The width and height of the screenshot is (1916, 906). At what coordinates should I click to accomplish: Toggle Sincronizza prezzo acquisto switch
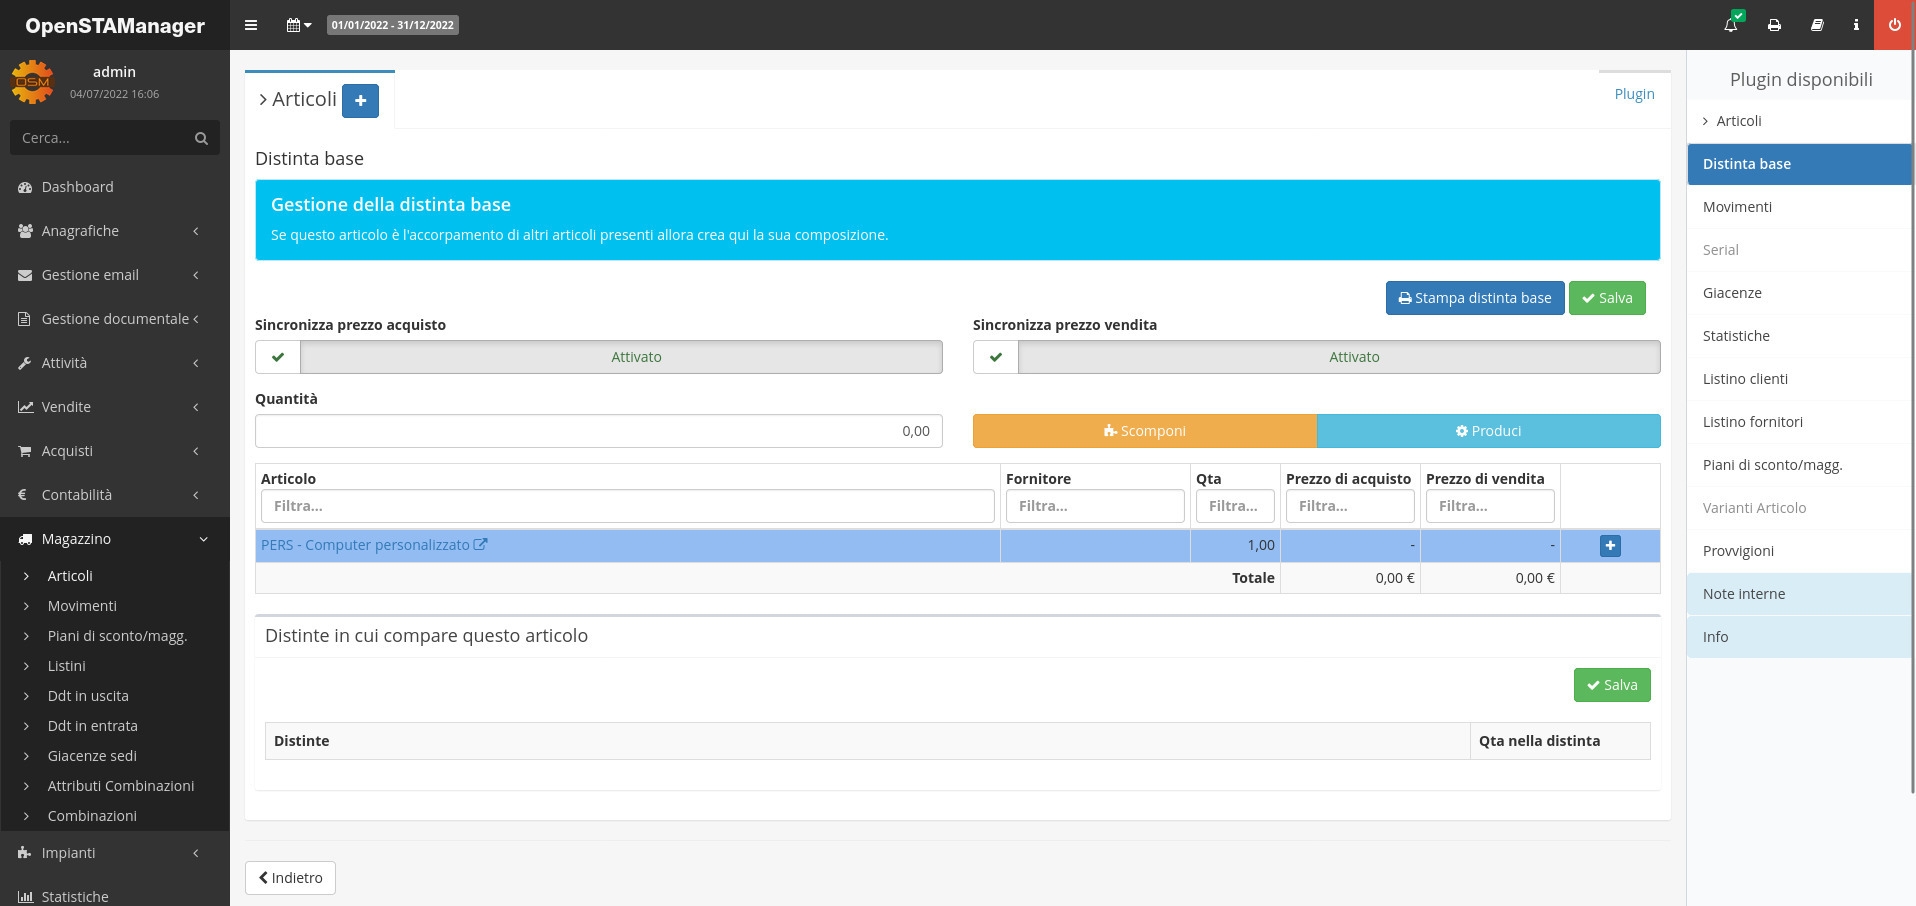tap(598, 357)
